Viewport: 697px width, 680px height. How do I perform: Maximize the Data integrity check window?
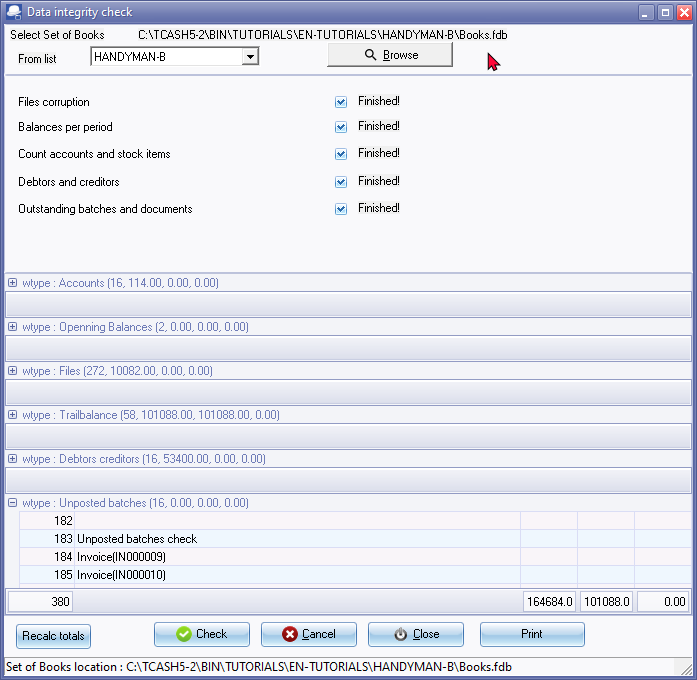pyautogui.click(x=664, y=12)
